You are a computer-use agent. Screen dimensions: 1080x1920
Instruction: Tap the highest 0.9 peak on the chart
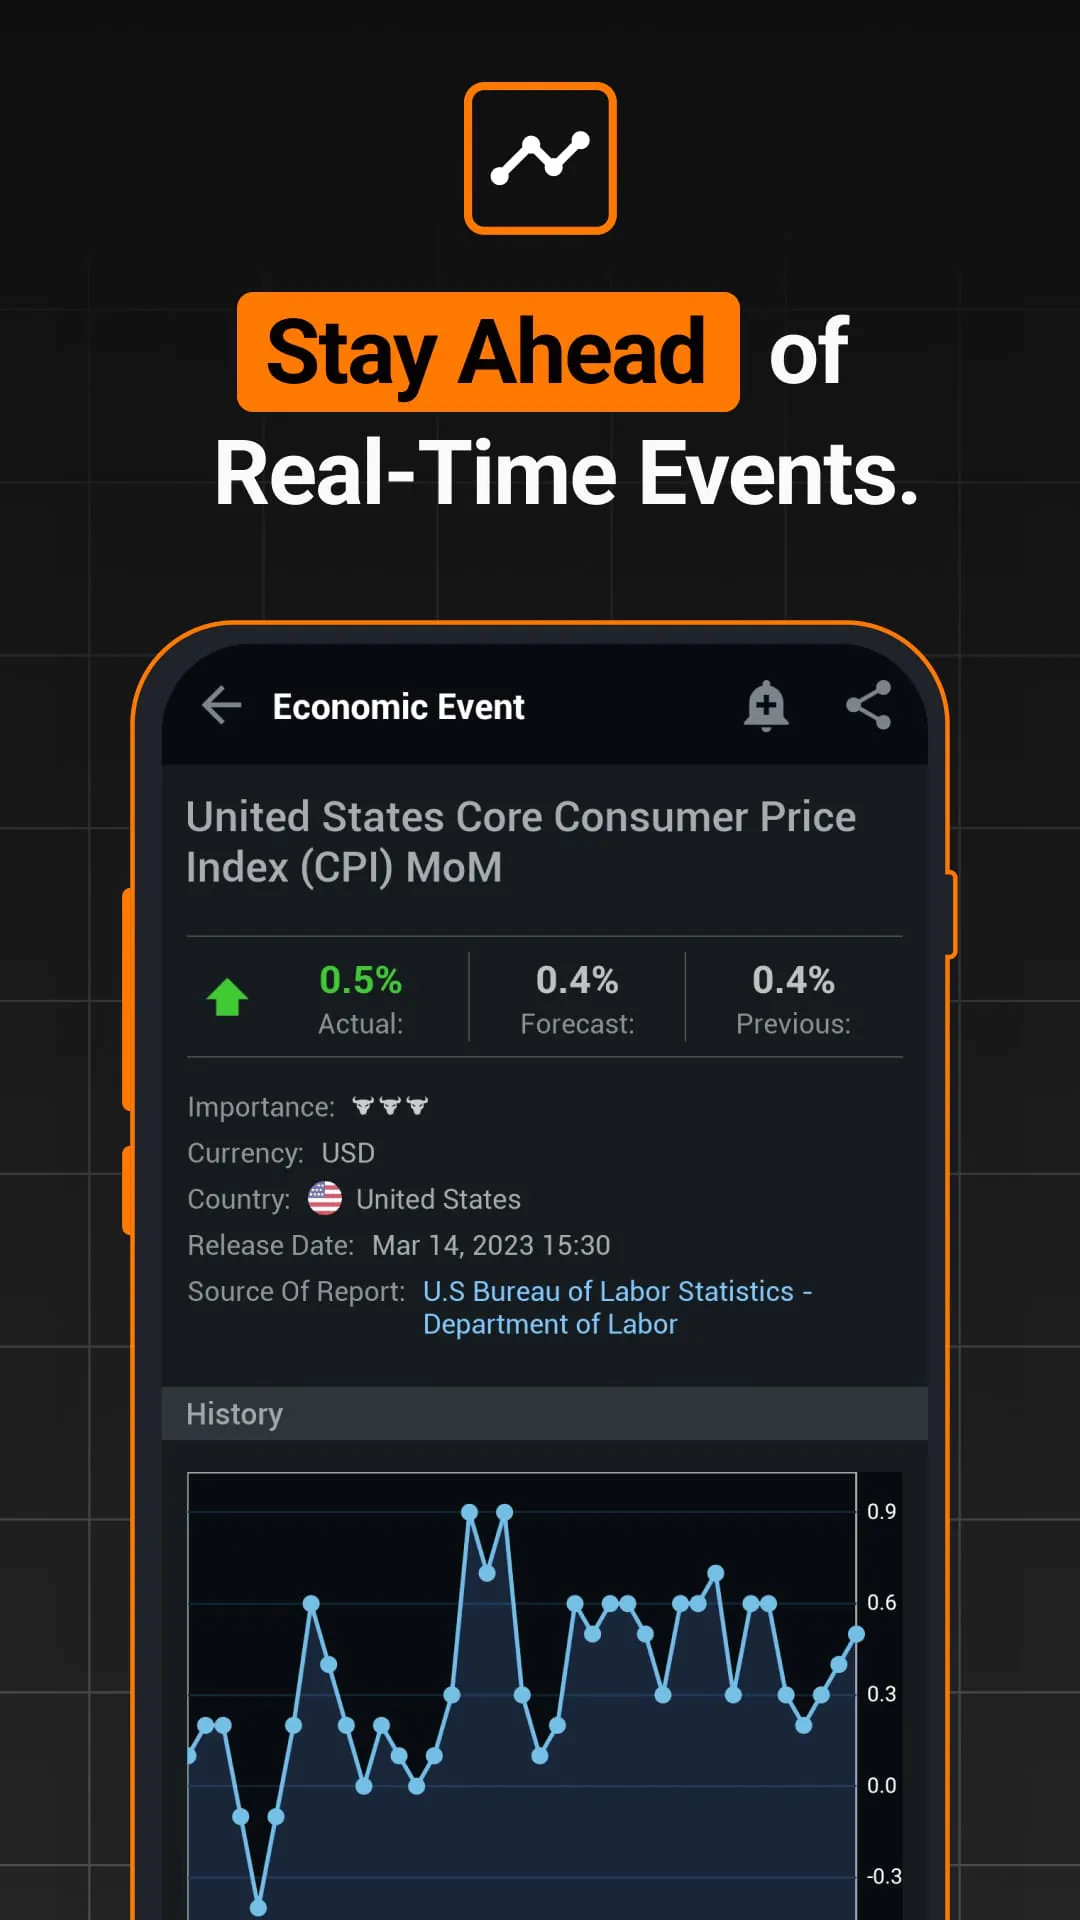(x=470, y=1512)
